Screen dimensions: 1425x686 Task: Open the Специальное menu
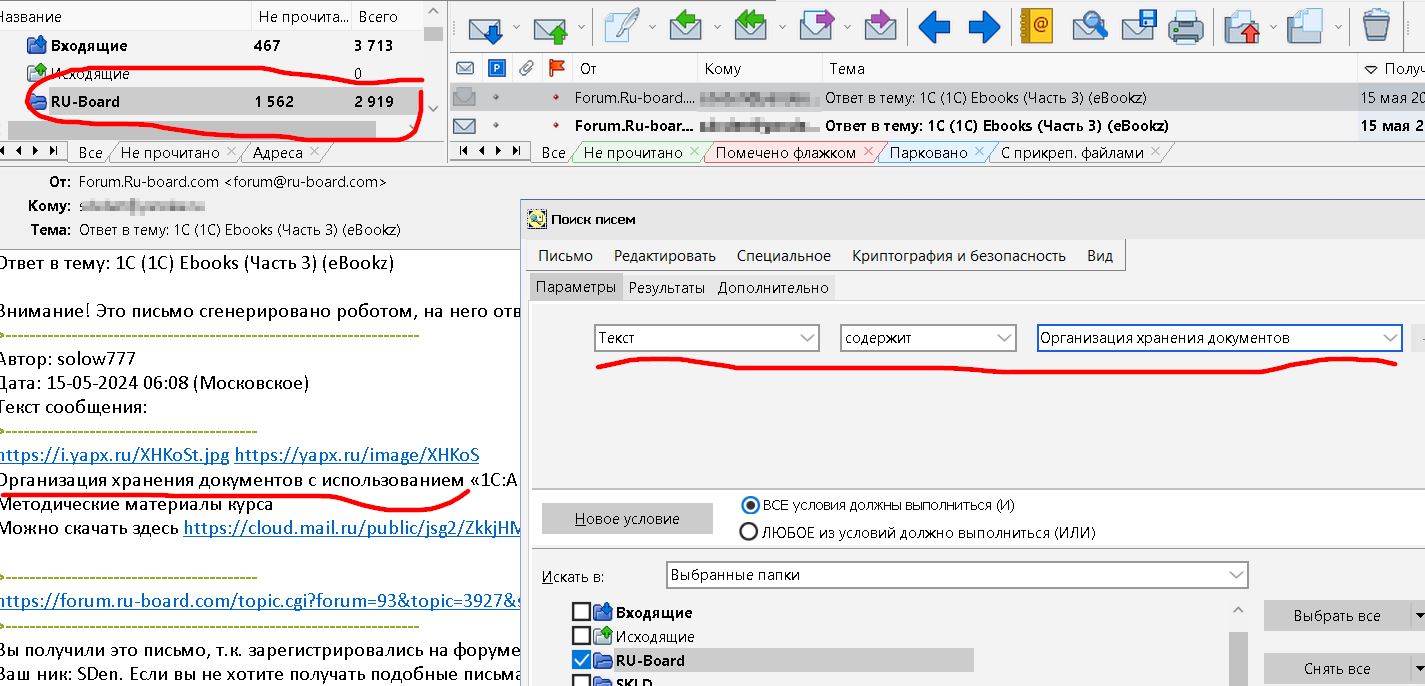click(784, 256)
